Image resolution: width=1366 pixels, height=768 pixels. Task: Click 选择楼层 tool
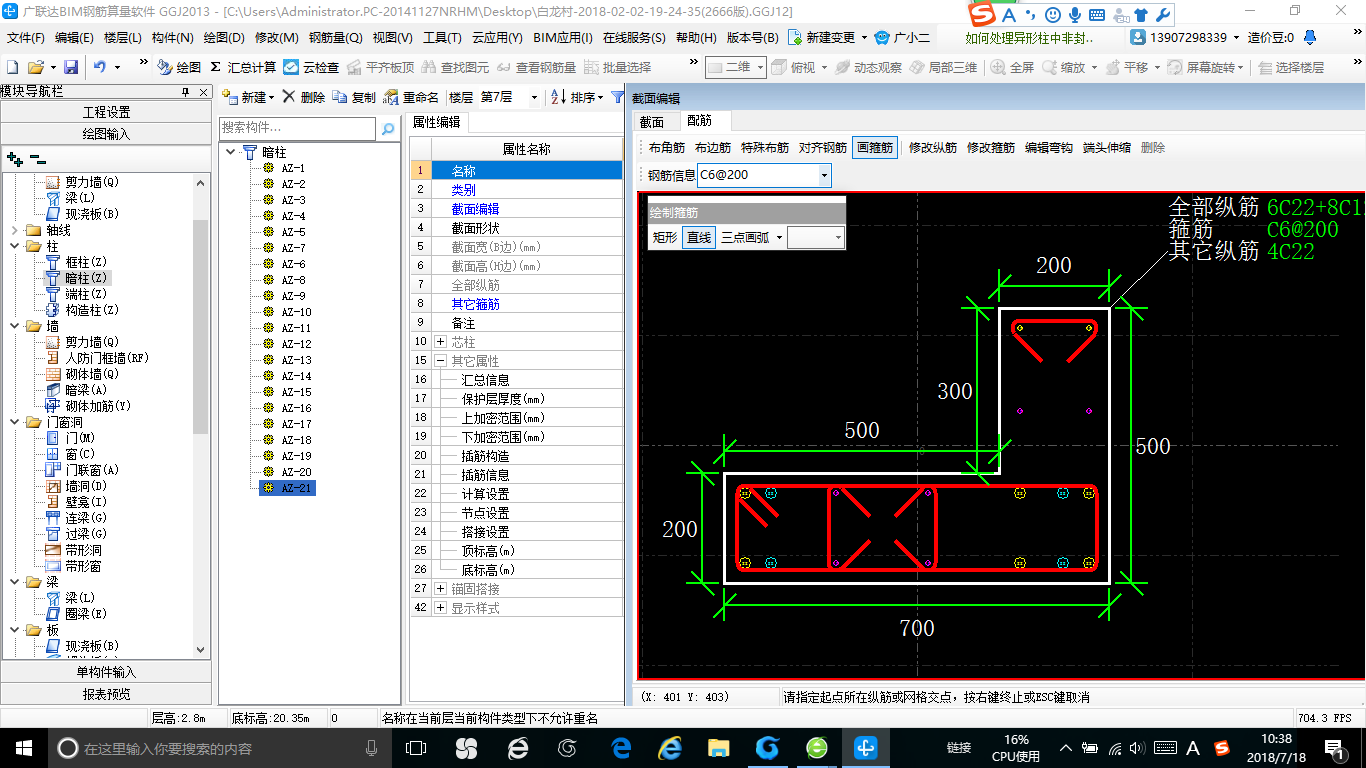click(1291, 67)
